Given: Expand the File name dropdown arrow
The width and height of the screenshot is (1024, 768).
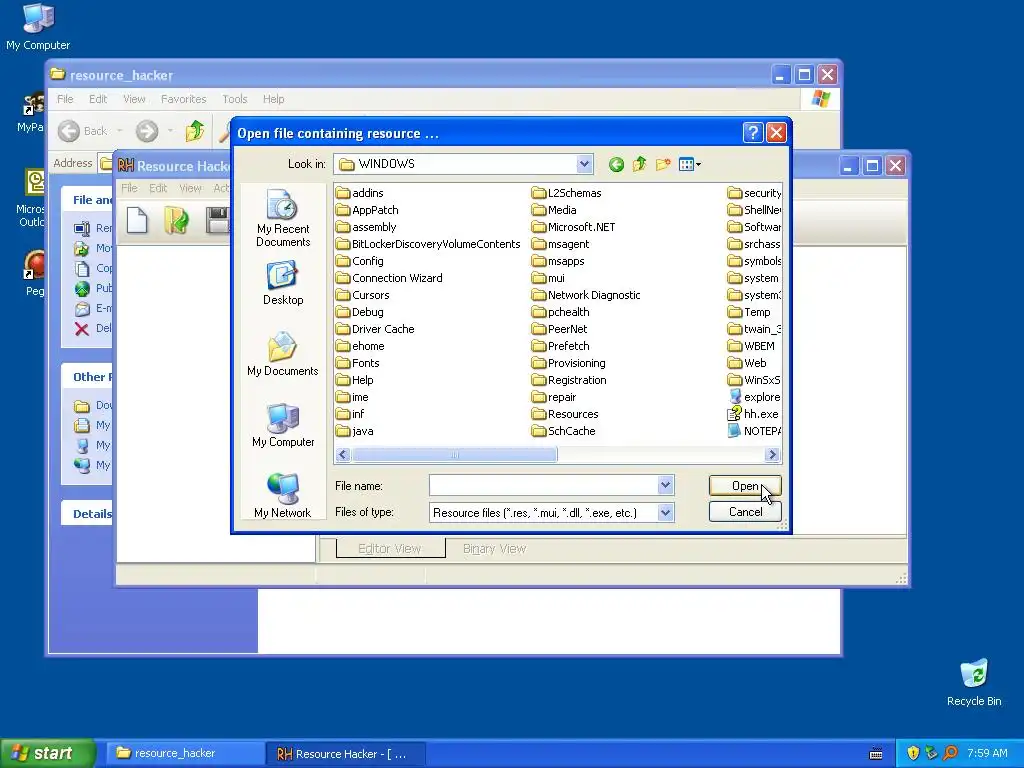Looking at the screenshot, I should pyautogui.click(x=665, y=485).
